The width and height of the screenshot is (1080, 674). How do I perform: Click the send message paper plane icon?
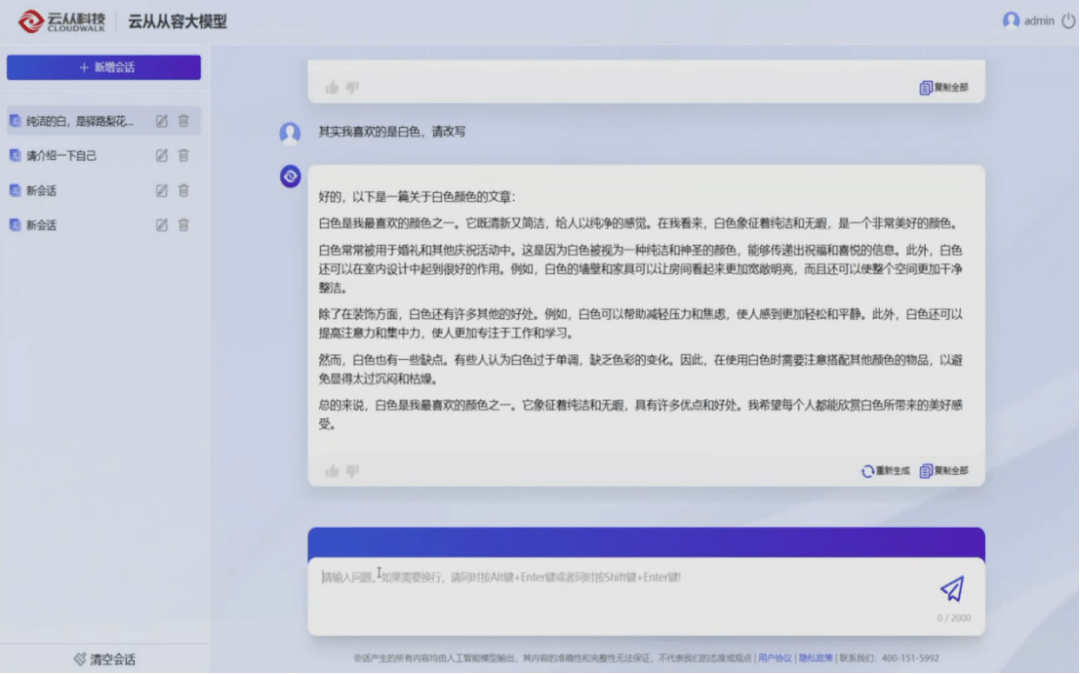click(953, 589)
